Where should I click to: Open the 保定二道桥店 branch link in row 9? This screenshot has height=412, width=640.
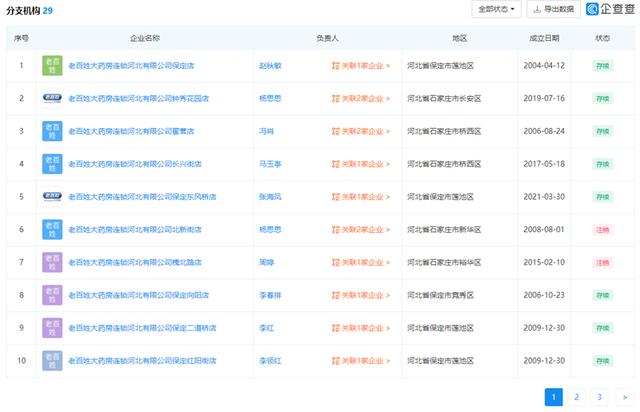[x=142, y=328]
